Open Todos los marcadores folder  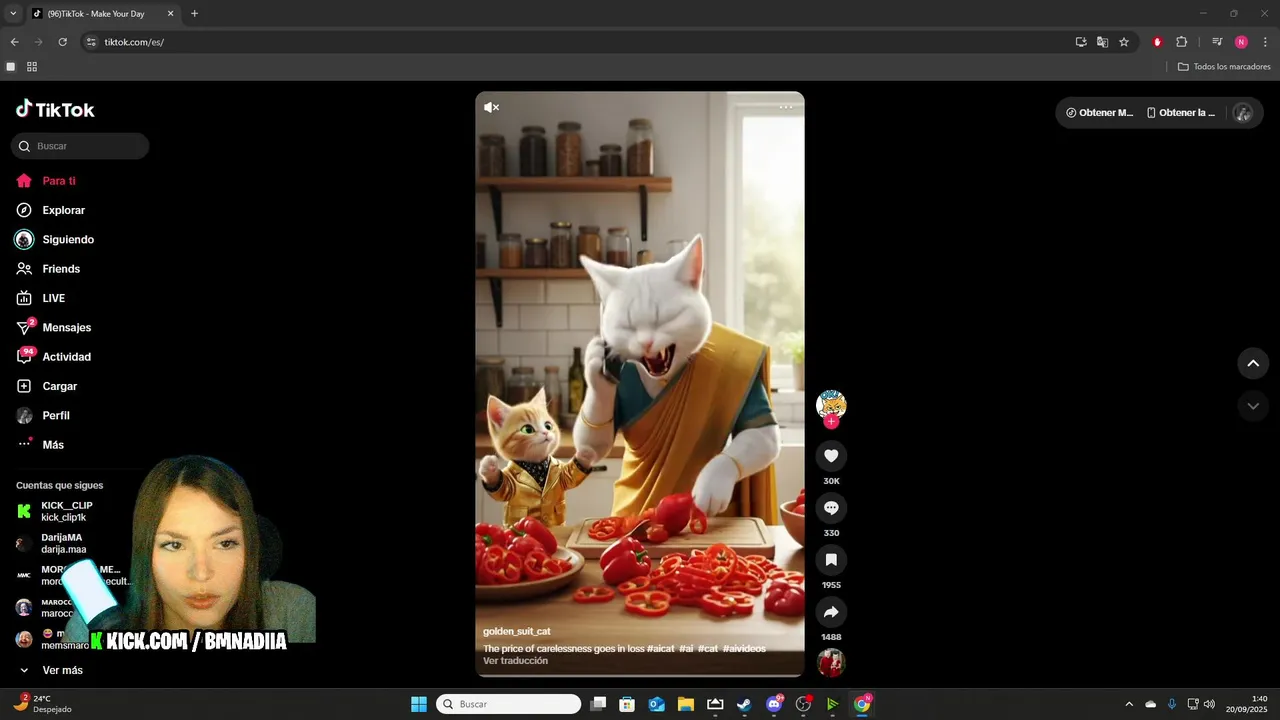[1224, 67]
